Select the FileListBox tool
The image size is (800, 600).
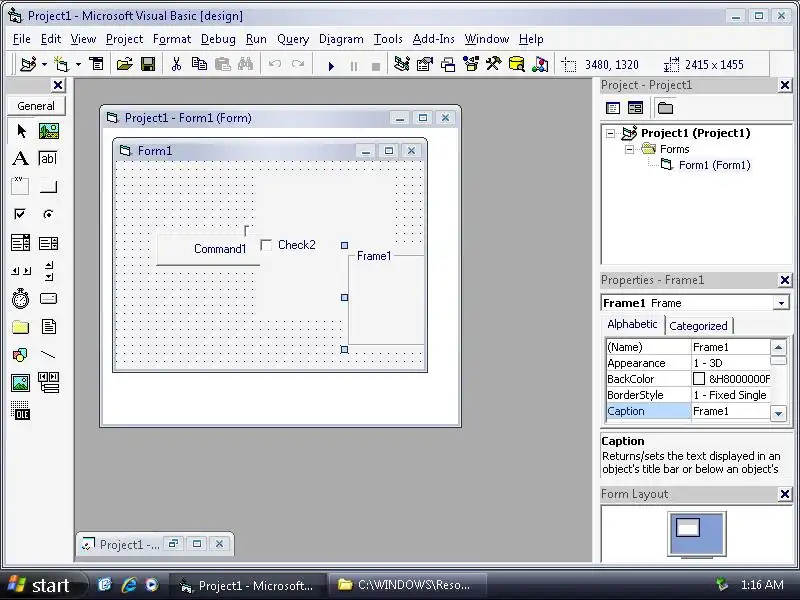[49, 327]
